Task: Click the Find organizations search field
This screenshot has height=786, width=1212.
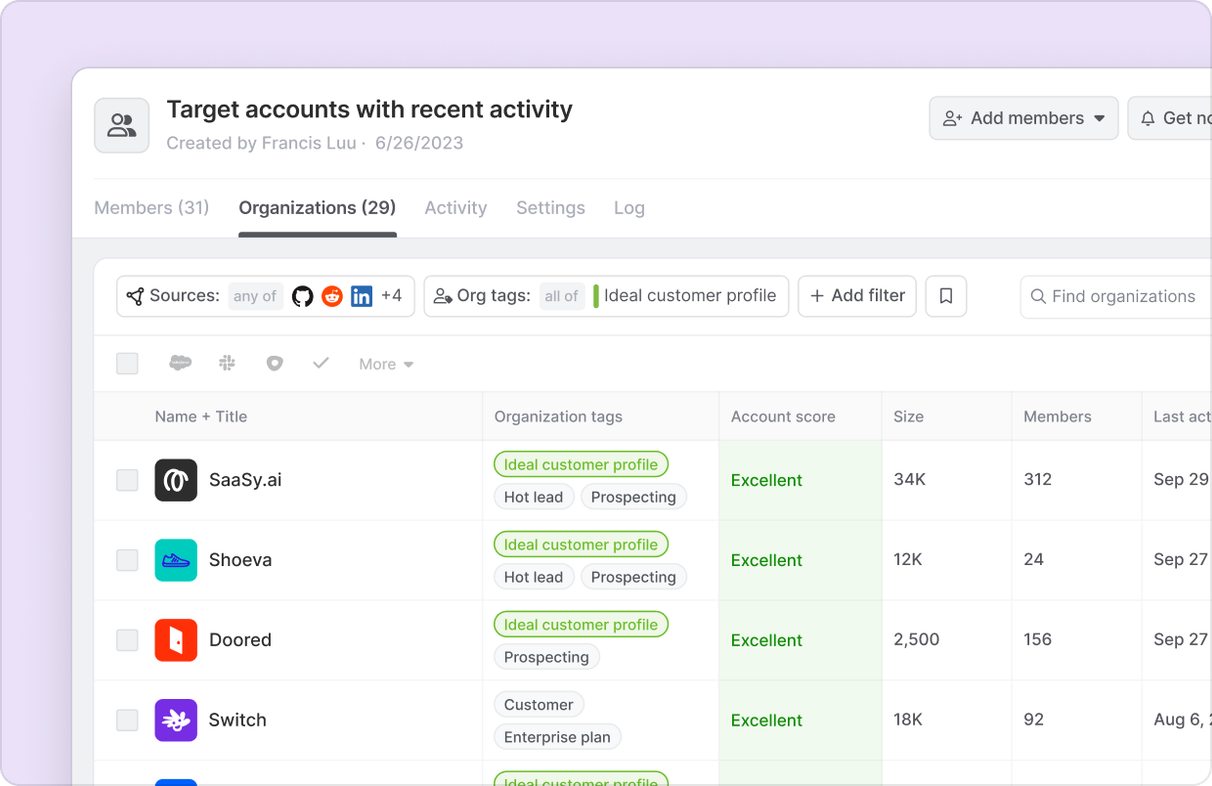Action: point(1122,297)
